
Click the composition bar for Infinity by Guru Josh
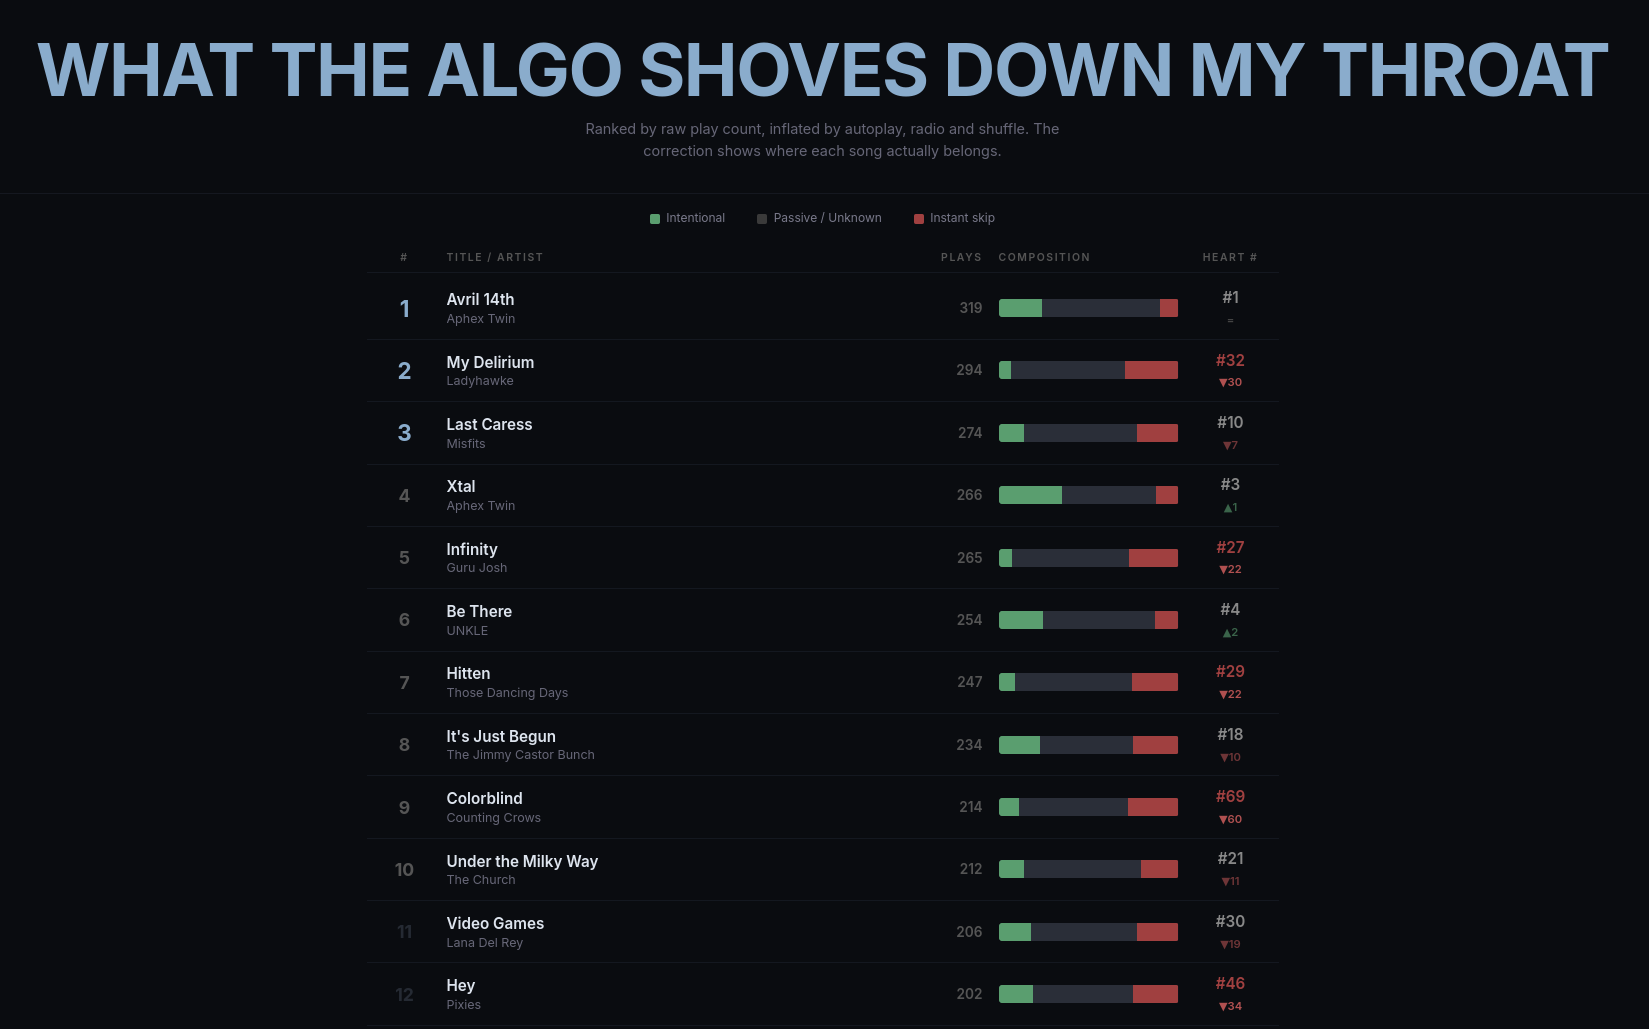point(1088,557)
